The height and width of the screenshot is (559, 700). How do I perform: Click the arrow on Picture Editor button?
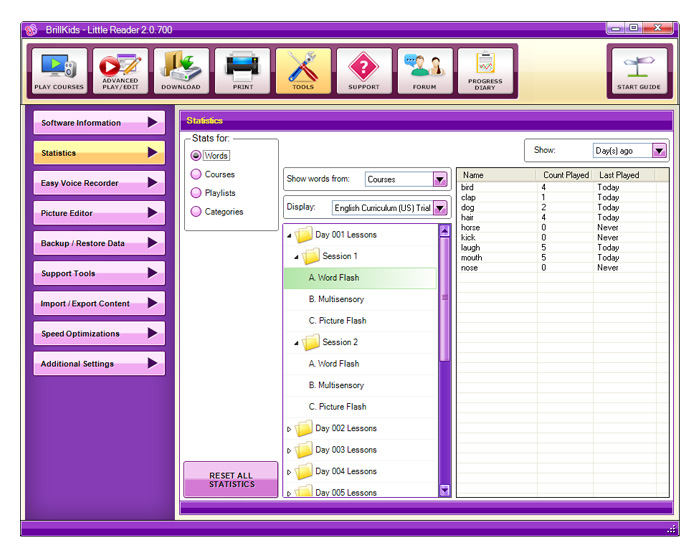tap(153, 213)
